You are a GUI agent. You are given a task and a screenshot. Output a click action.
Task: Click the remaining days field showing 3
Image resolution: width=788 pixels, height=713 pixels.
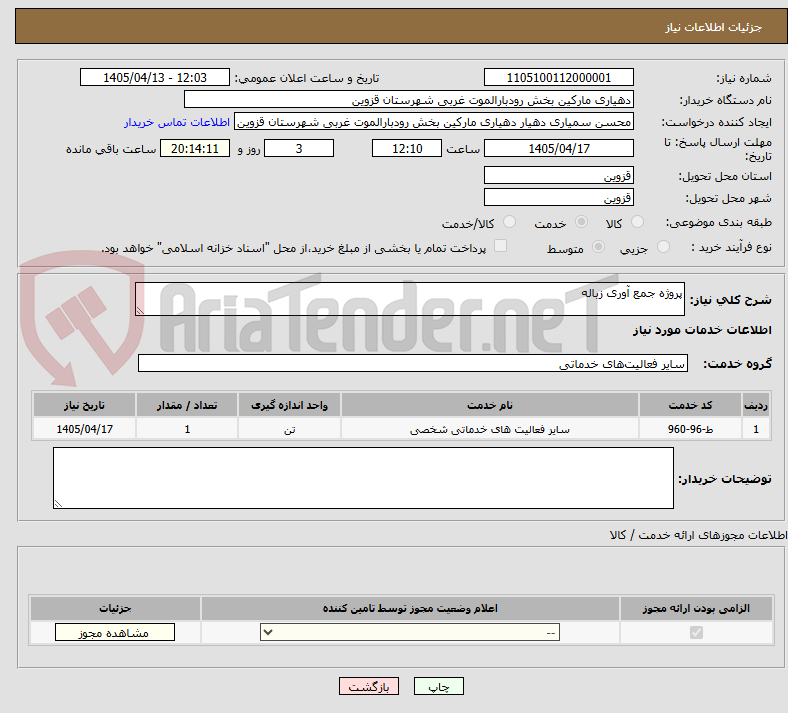pos(299,148)
